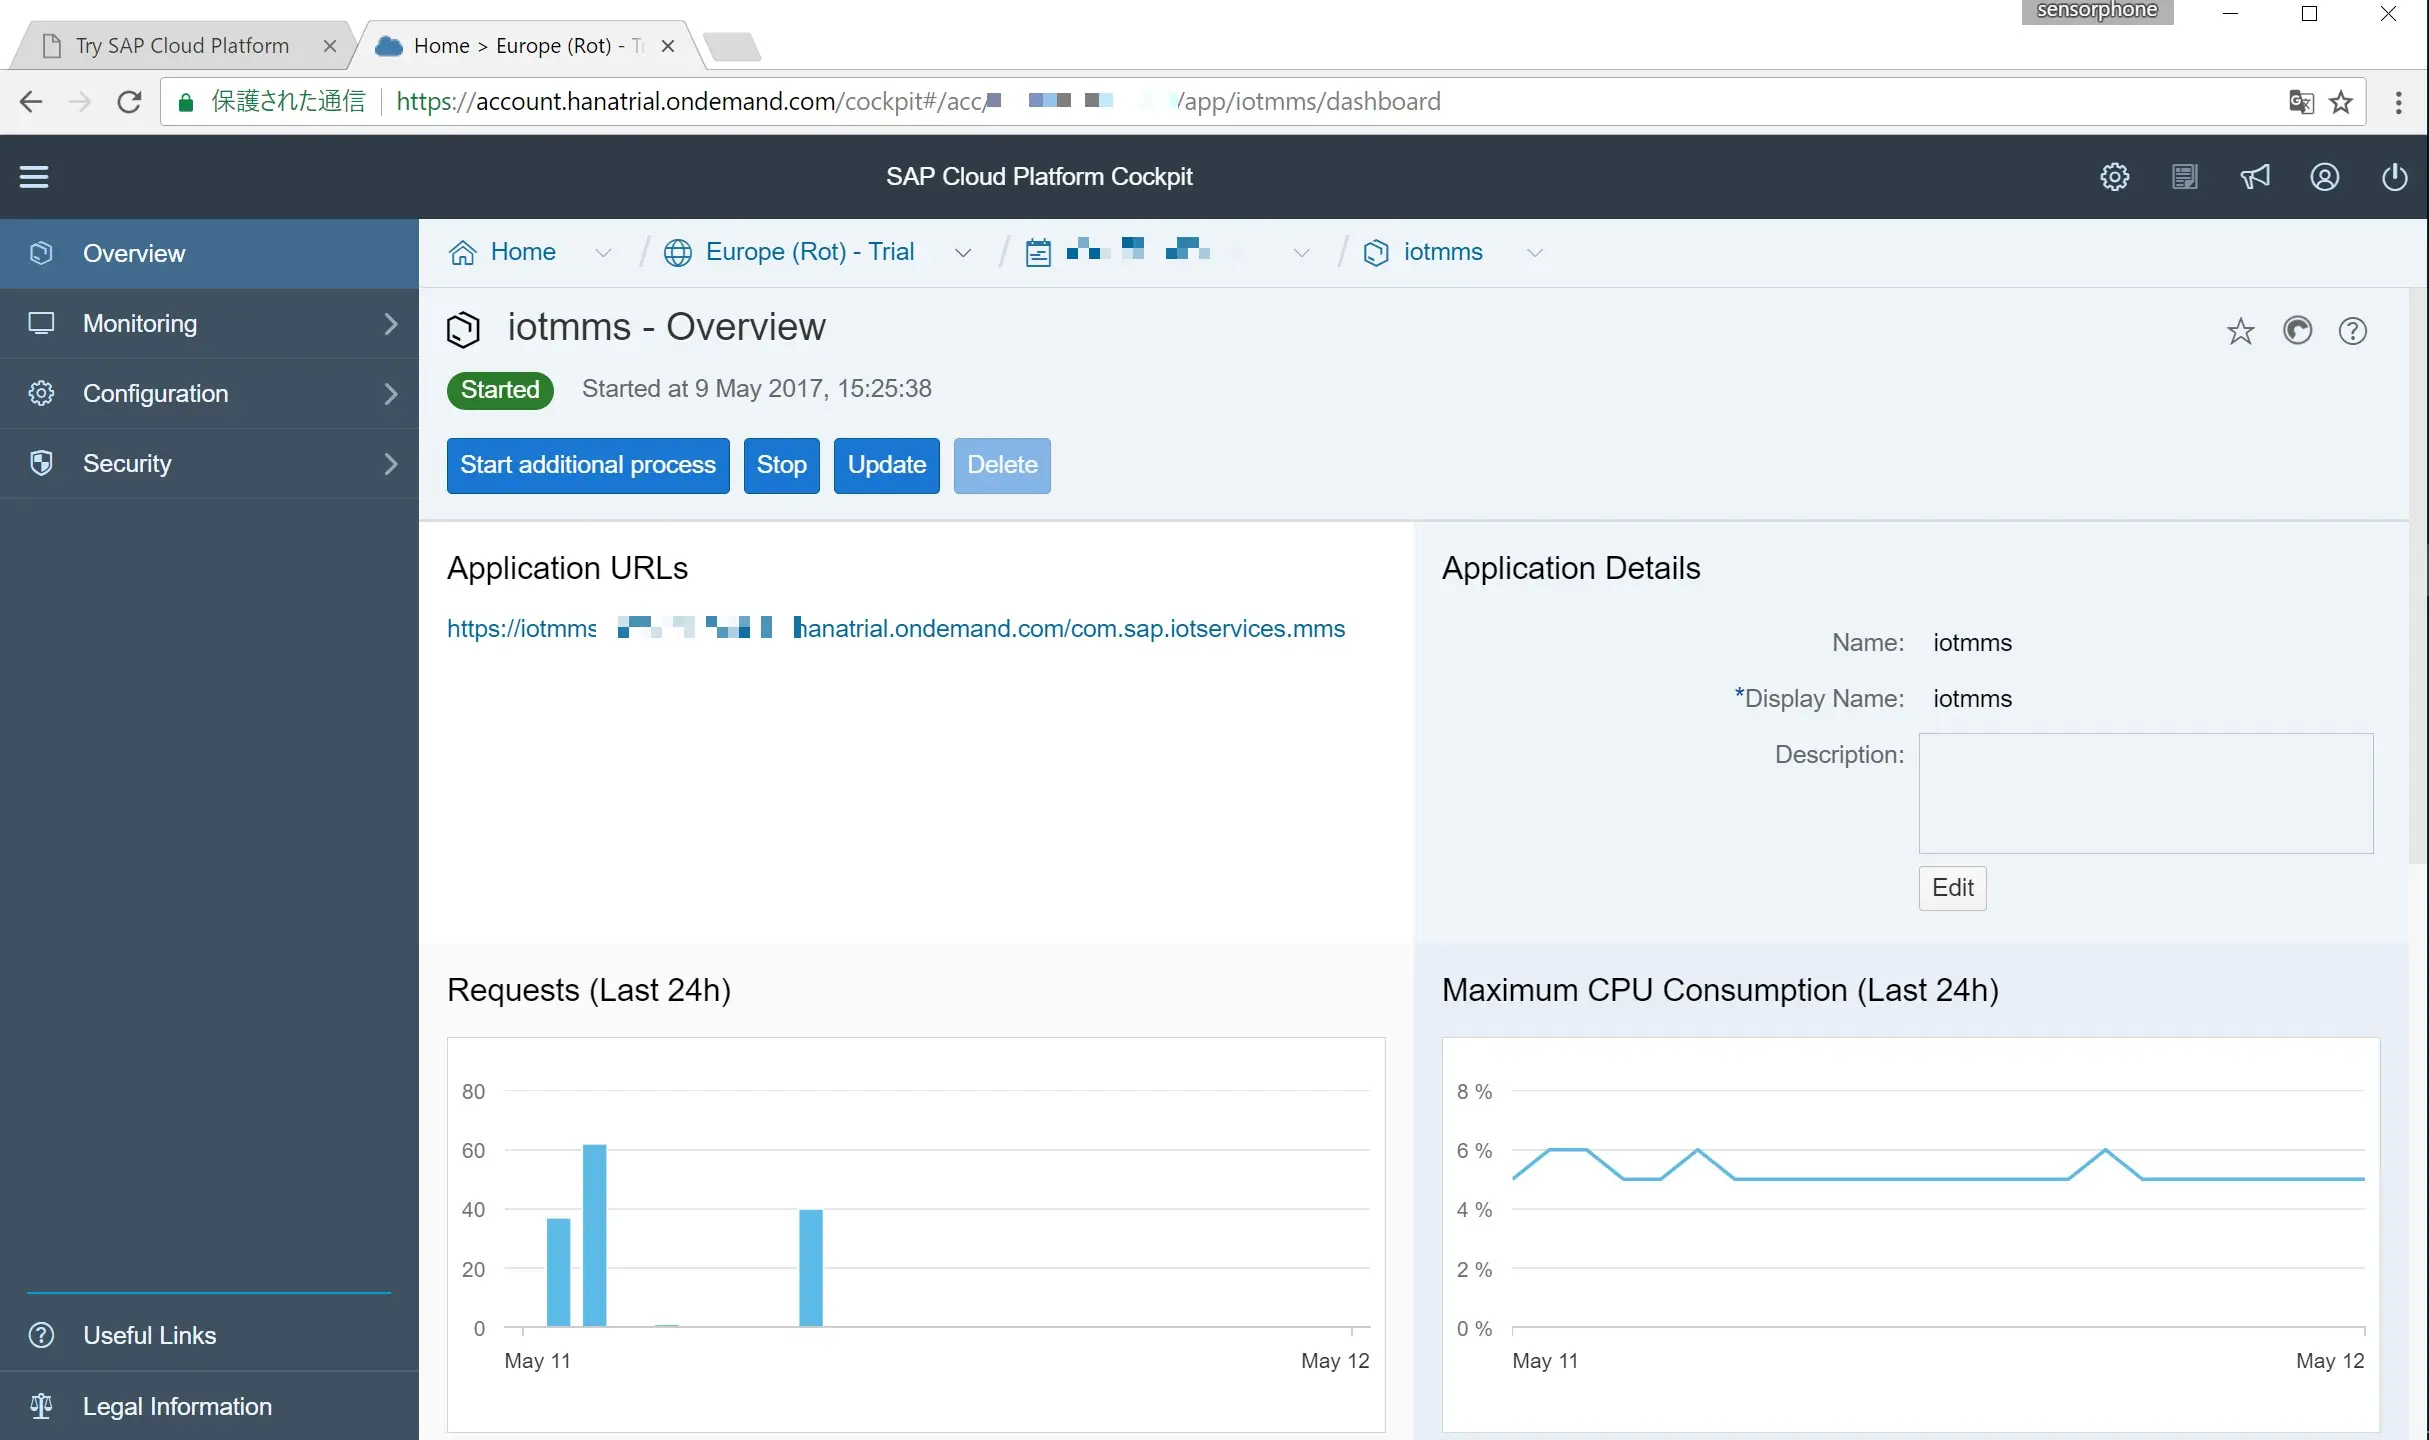This screenshot has width=2429, height=1440.
Task: Click the Security shield icon in sidebar
Action: pyautogui.click(x=41, y=463)
